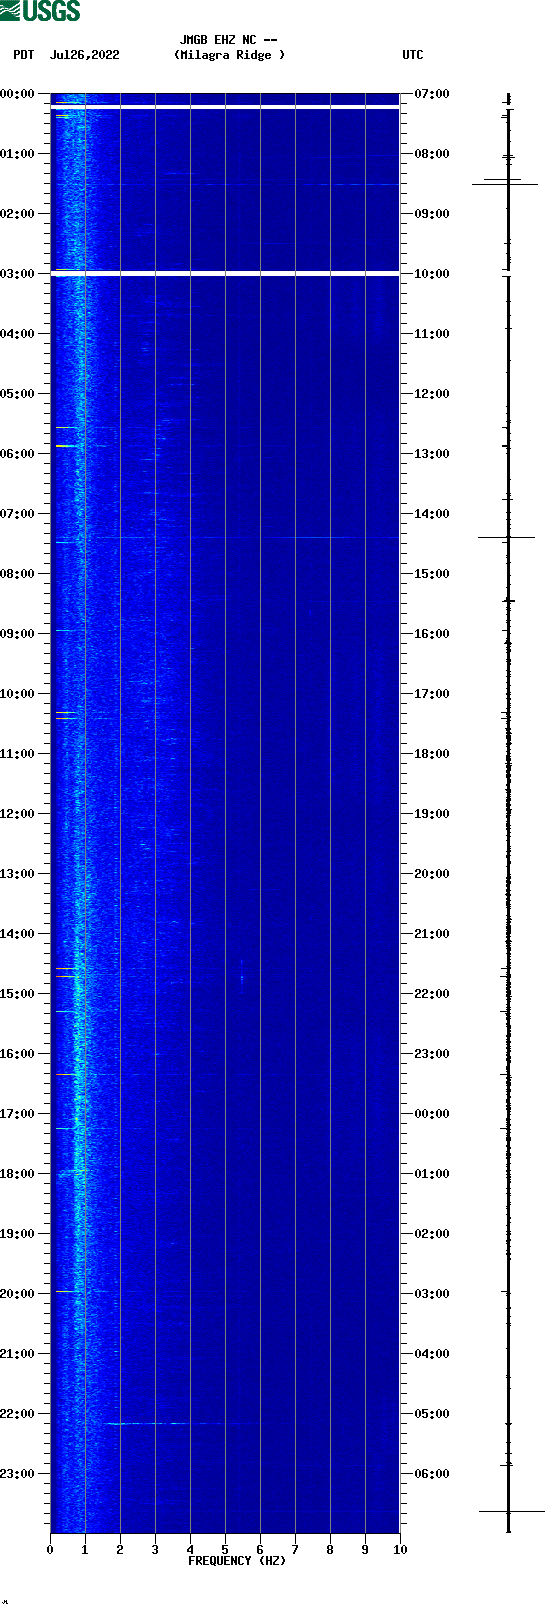Click the 22:00 label on UTC axis
This screenshot has height=1613, width=552.
coord(431,994)
